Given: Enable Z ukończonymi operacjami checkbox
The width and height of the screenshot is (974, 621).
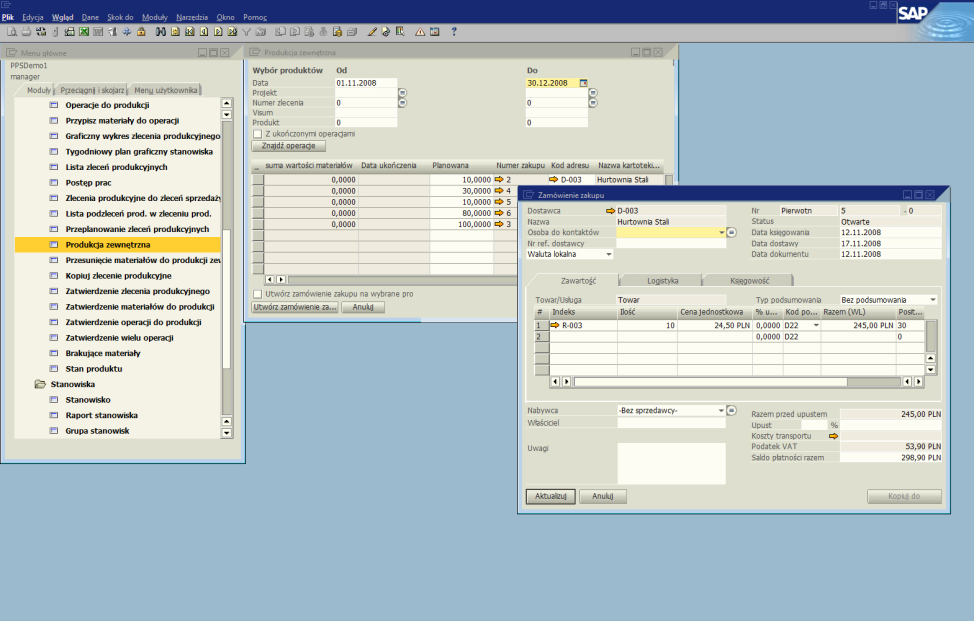Looking at the screenshot, I should click(257, 134).
